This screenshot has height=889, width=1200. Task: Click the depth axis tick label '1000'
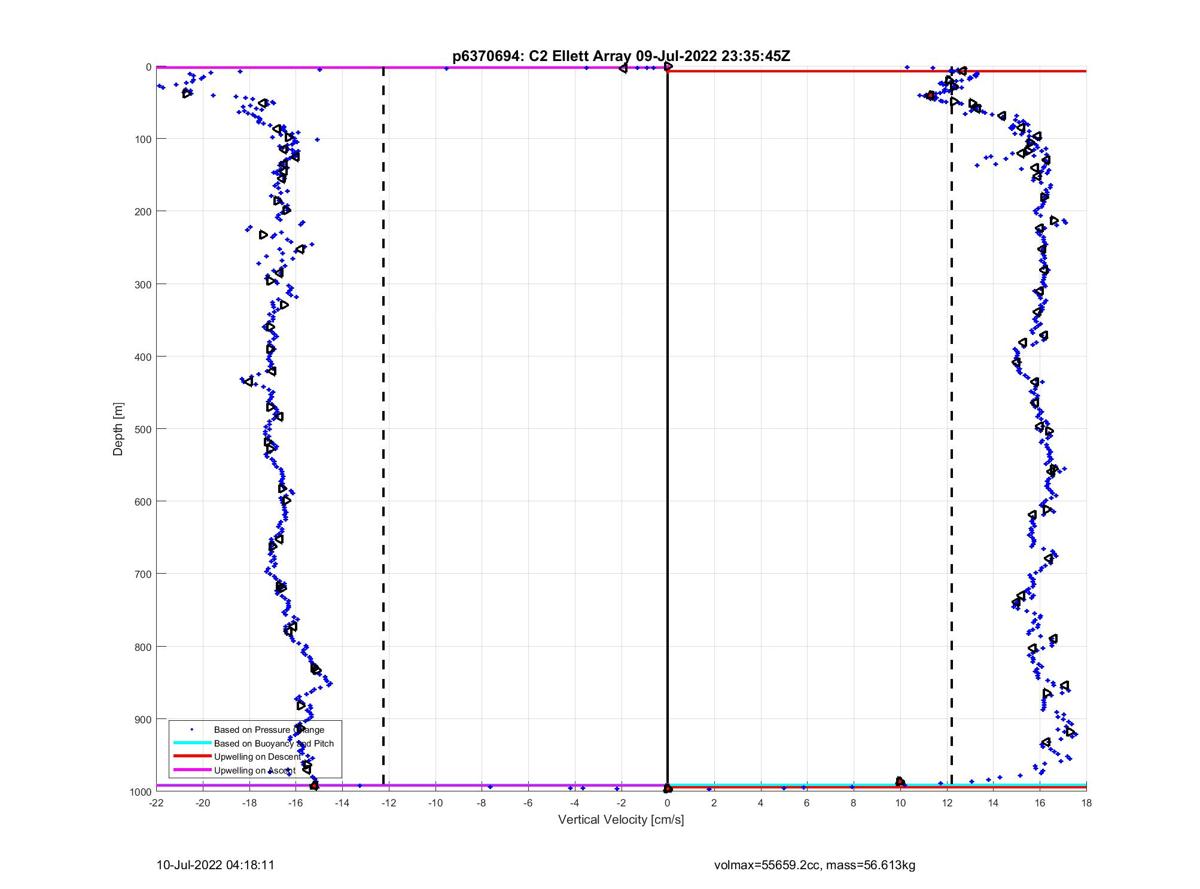(139, 791)
